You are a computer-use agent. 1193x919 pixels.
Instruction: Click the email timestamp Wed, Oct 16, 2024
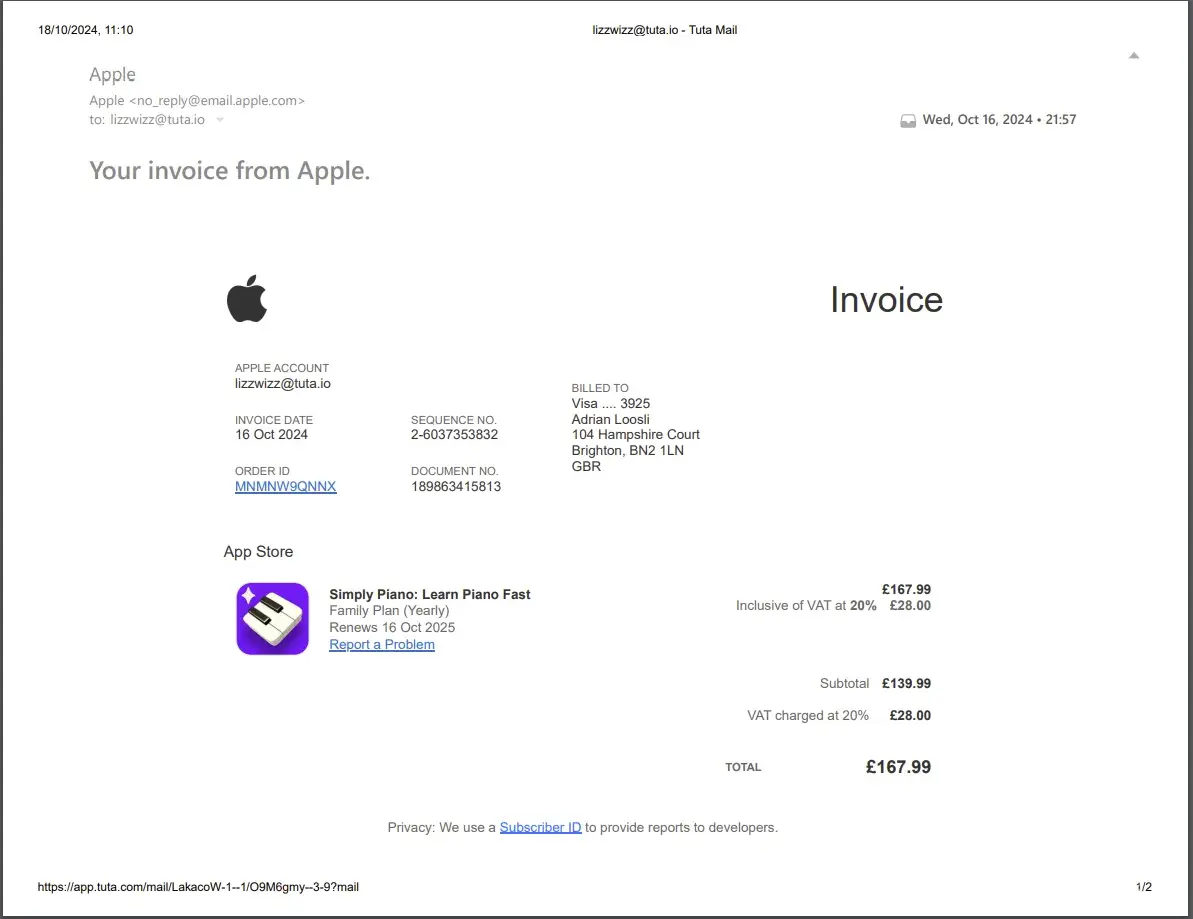click(999, 119)
